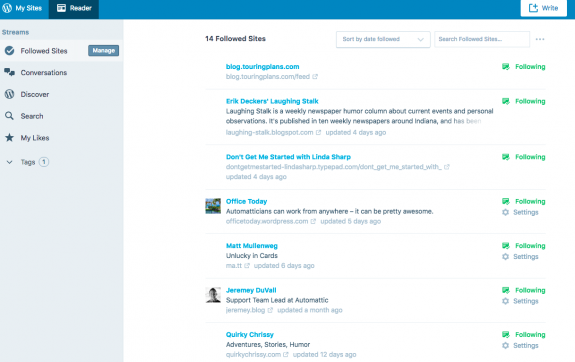Click 'Adventures, Stories, Humor' description text
The height and width of the screenshot is (362, 575).
coord(268,344)
